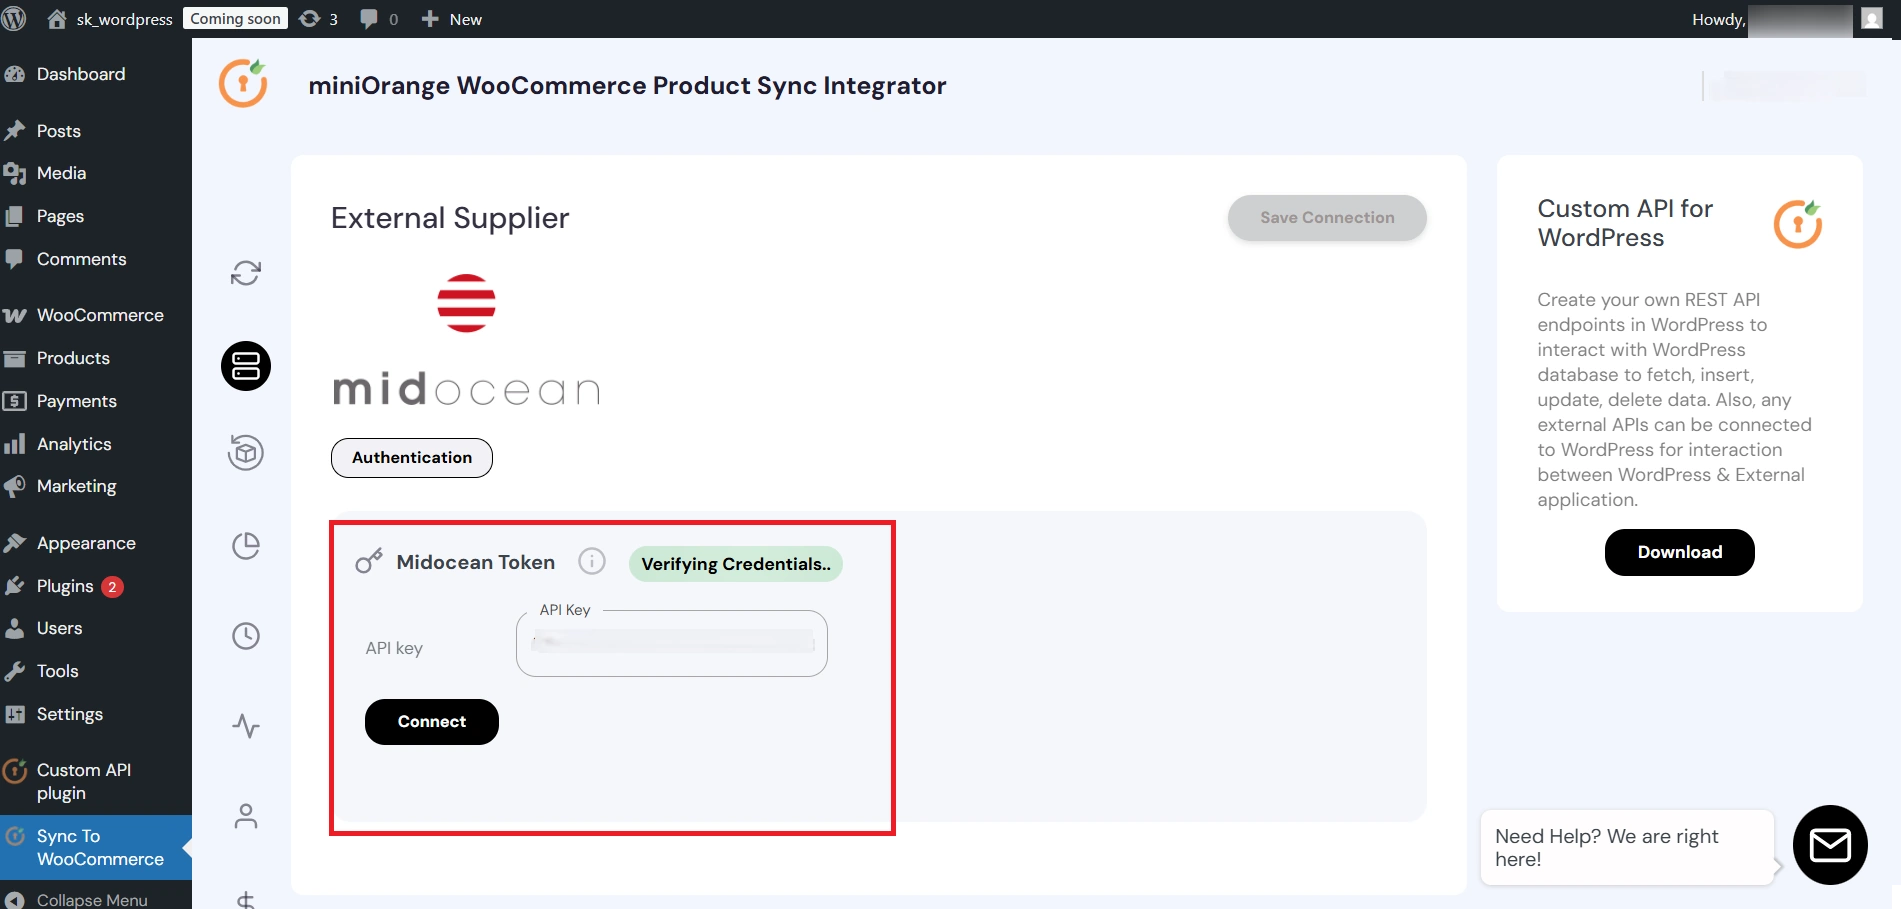
Task: Open the dollar pricing icon
Action: 246,899
